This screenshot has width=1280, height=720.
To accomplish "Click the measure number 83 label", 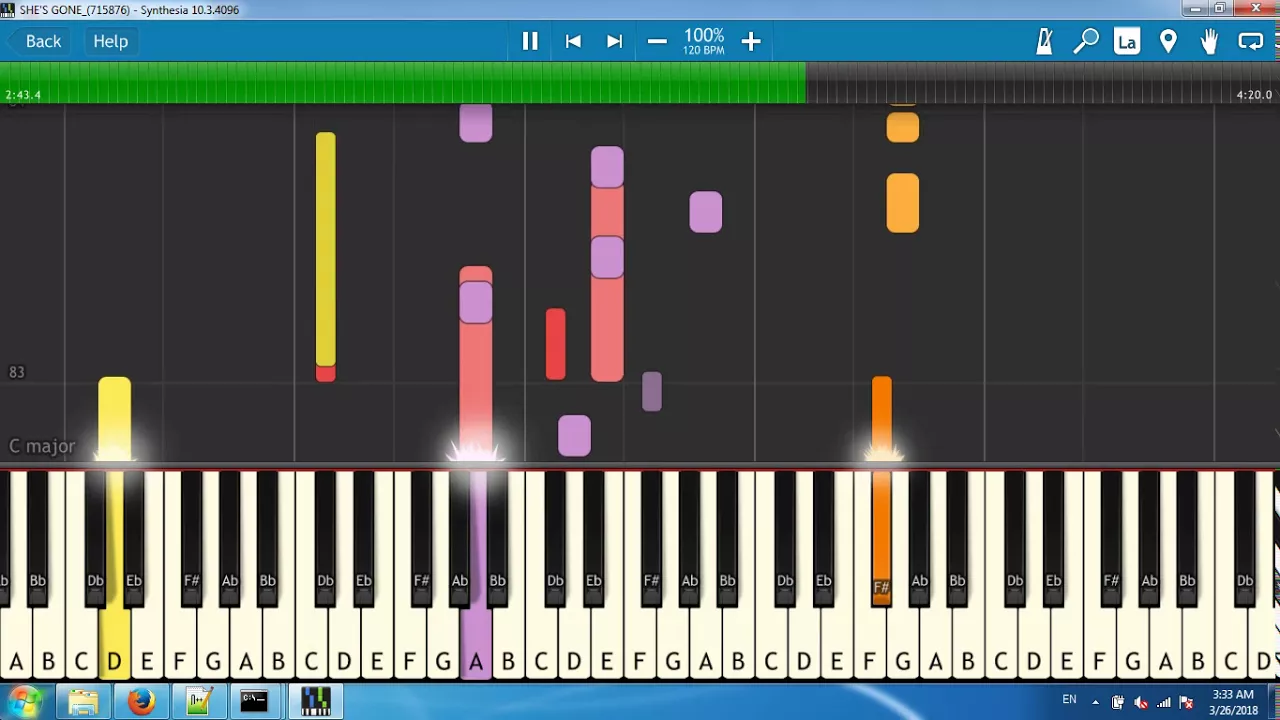I will [x=16, y=372].
